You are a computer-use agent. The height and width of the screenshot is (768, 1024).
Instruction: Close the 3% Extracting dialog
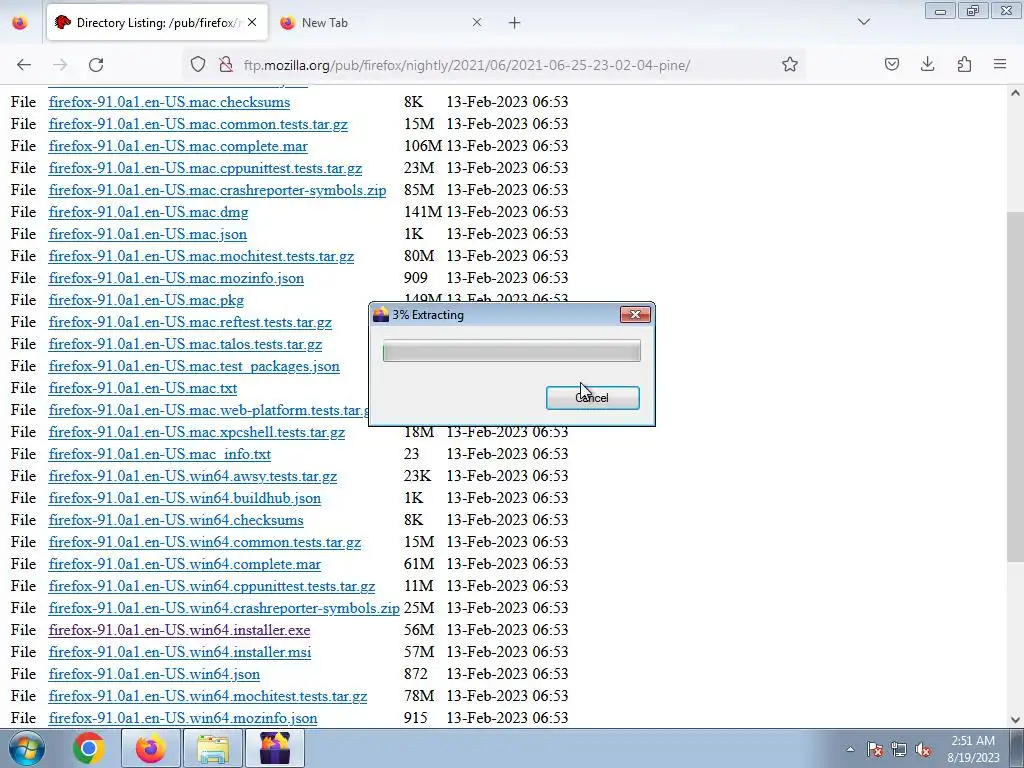[x=635, y=315]
